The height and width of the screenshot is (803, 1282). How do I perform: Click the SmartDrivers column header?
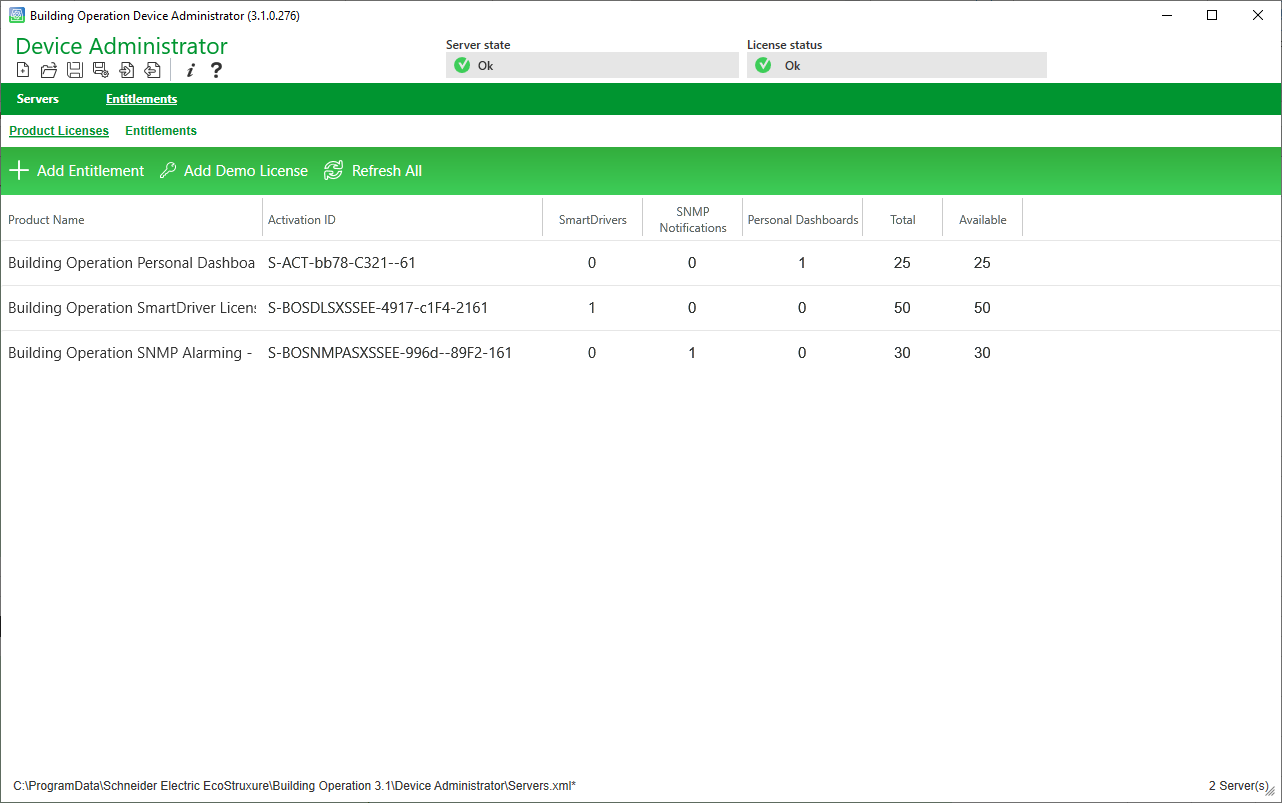click(593, 220)
